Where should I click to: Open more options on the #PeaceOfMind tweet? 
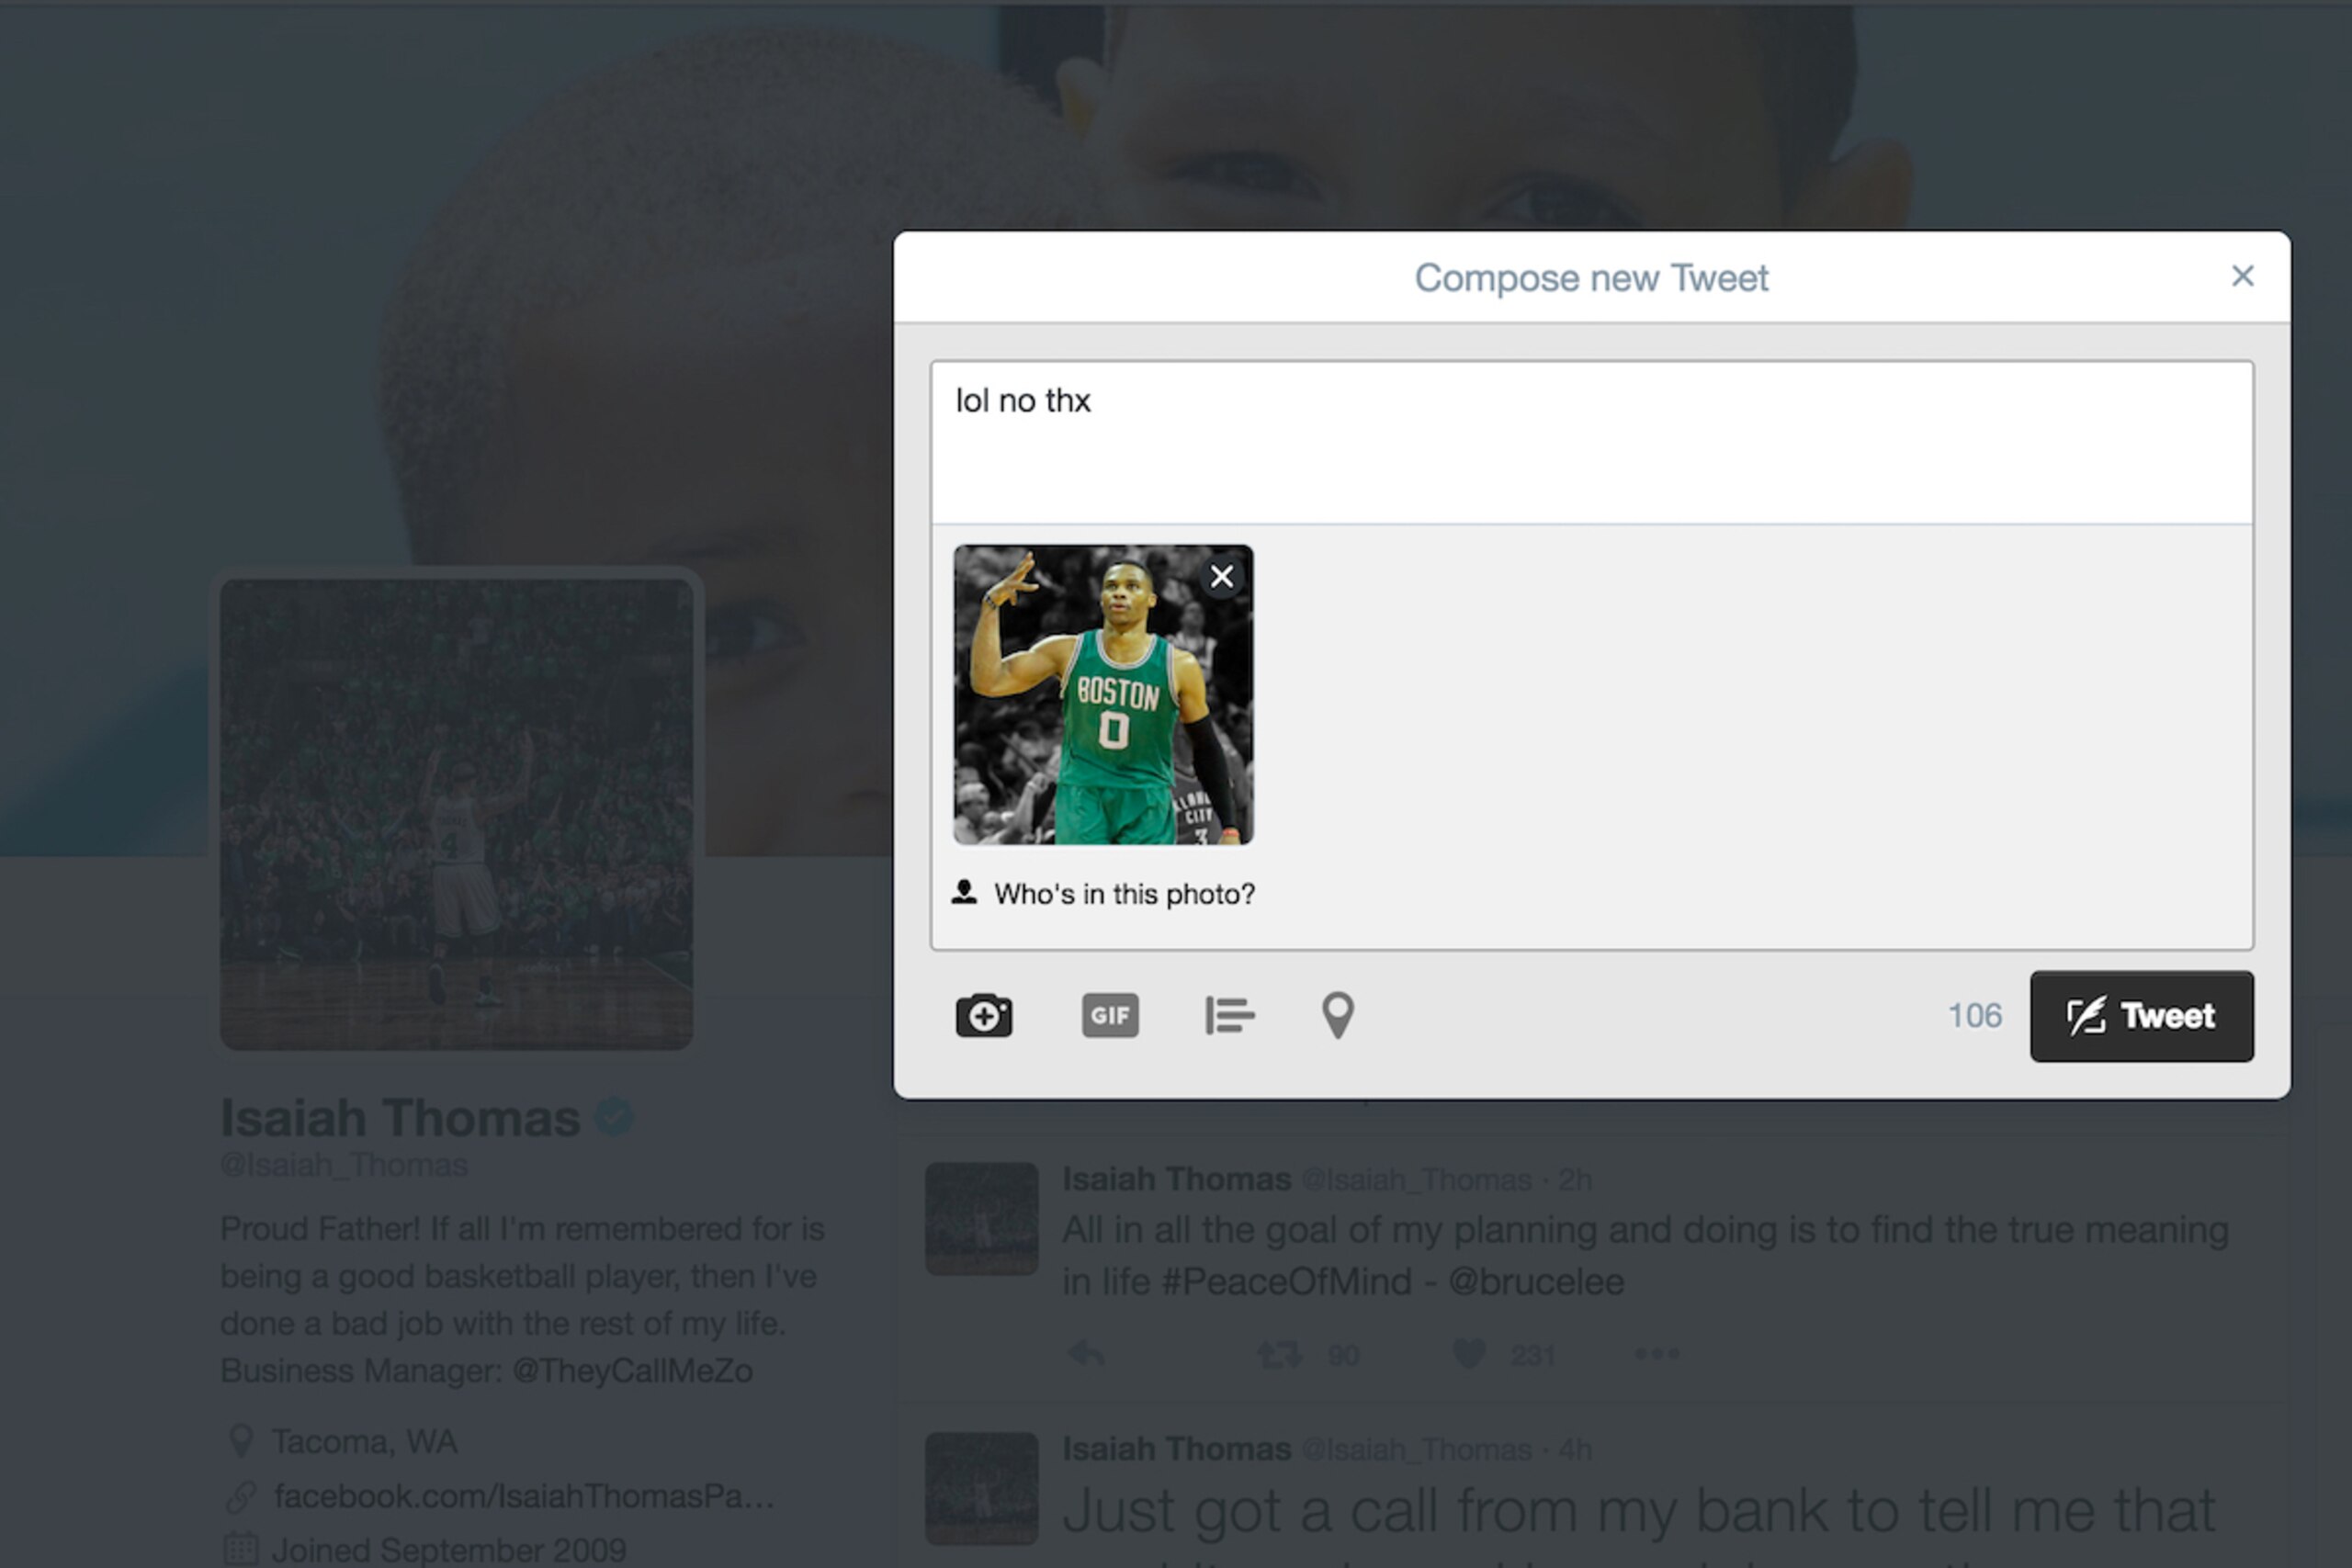click(x=1656, y=1354)
